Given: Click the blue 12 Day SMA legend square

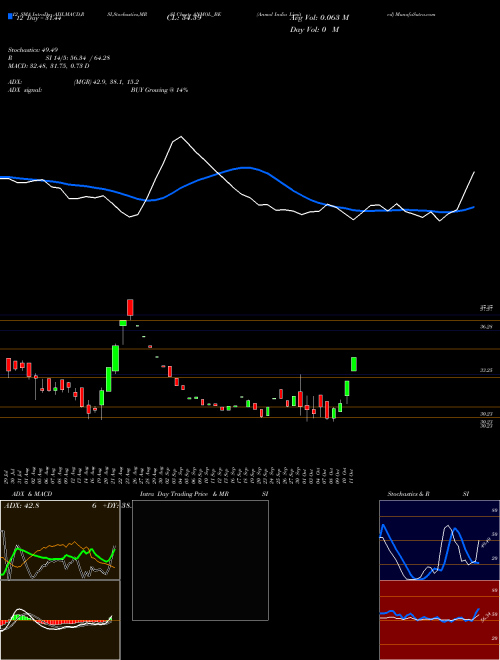Looking at the screenshot, I should [10, 16].
